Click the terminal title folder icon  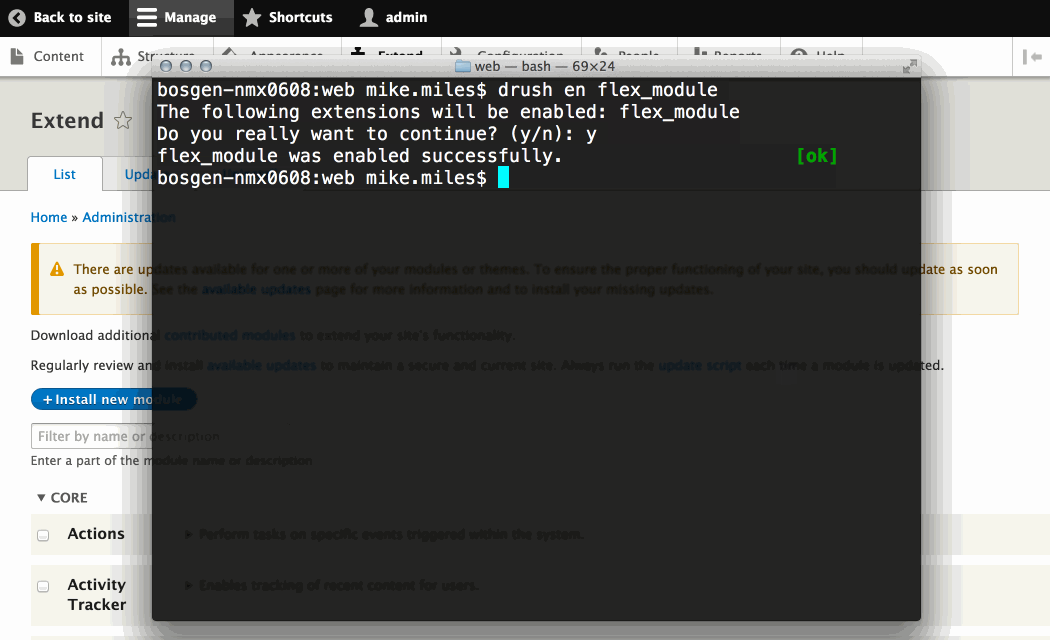(463, 66)
